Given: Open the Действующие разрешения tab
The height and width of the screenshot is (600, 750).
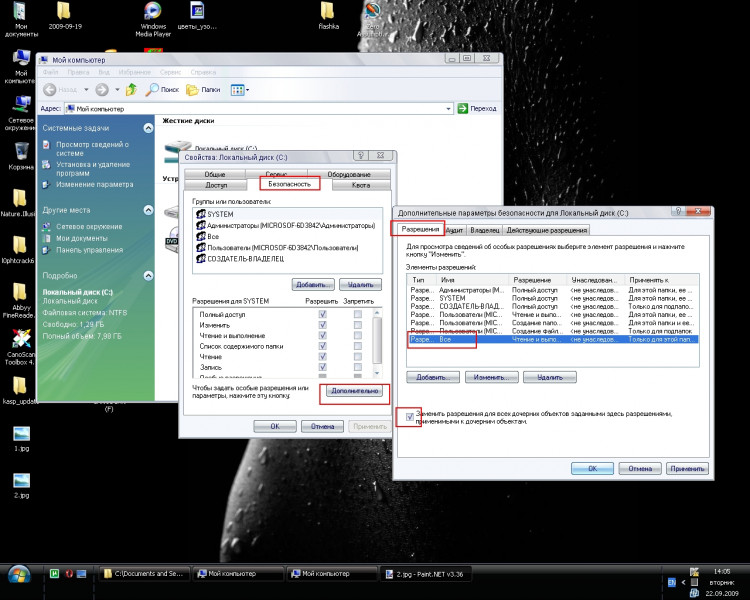Looking at the screenshot, I should pyautogui.click(x=546, y=231).
